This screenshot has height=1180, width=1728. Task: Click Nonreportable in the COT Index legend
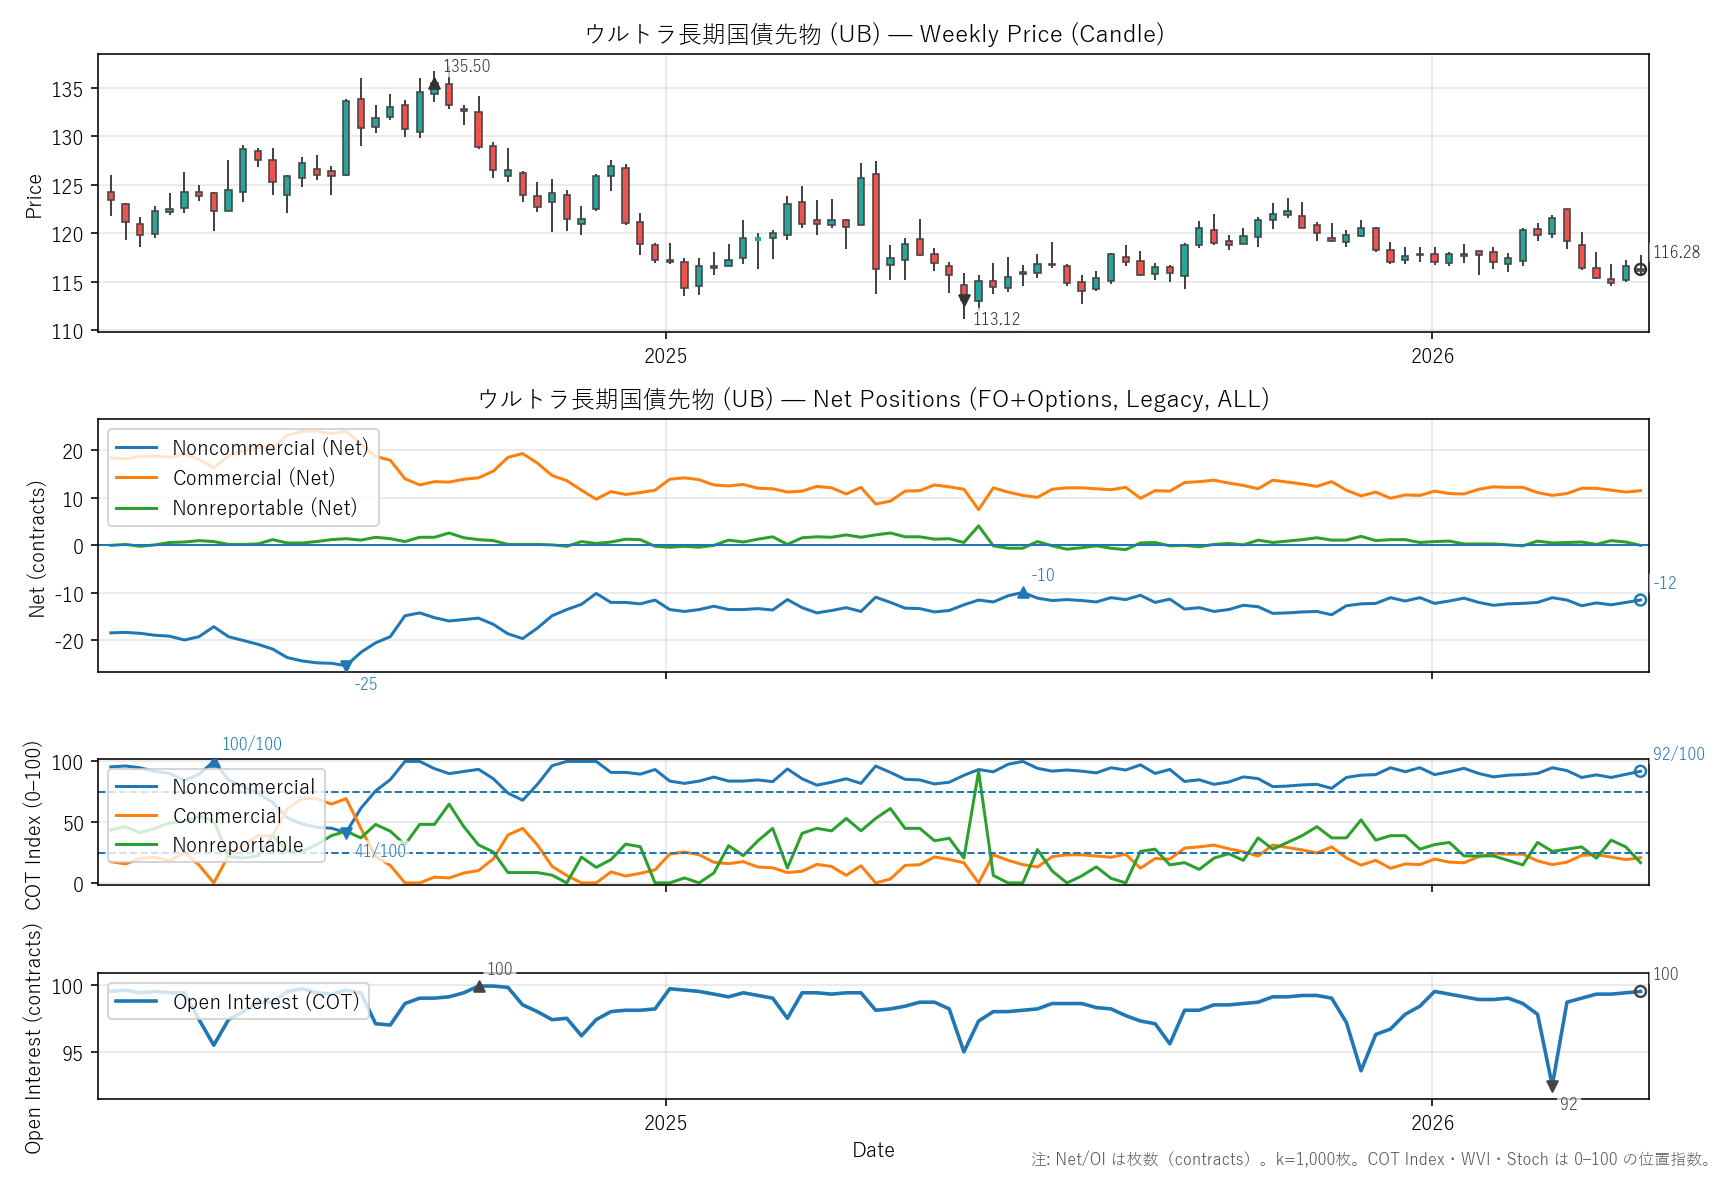coord(237,845)
